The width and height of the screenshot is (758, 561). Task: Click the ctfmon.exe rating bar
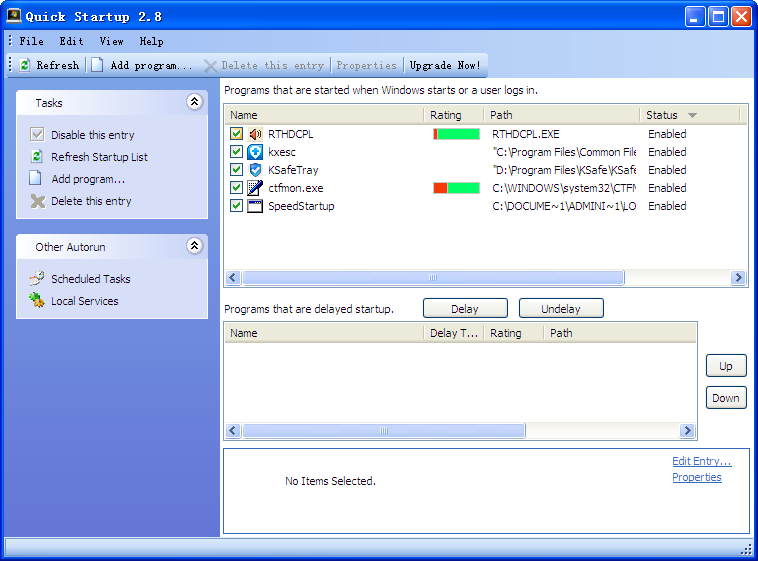pos(456,188)
